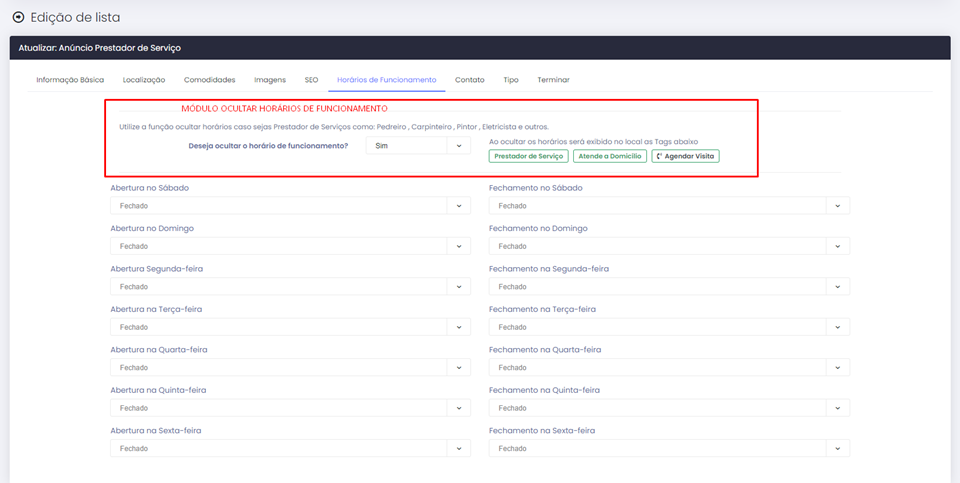Click the Fechamento na Terça-feira dropdown arrow
Screen dimensions: 960x483
[838, 327]
